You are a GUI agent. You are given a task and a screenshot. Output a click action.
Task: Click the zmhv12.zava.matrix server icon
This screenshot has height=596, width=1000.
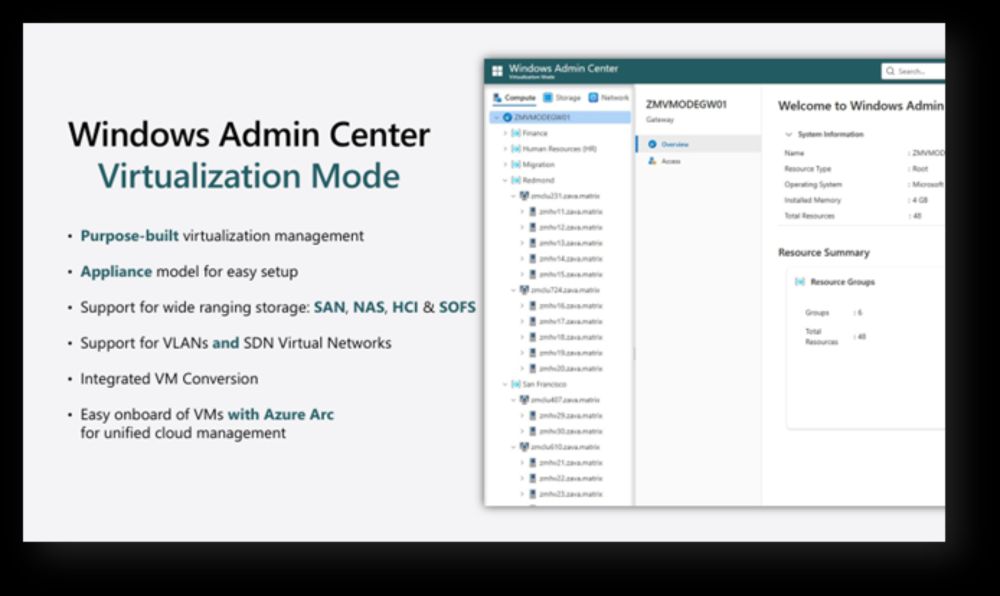click(x=533, y=227)
